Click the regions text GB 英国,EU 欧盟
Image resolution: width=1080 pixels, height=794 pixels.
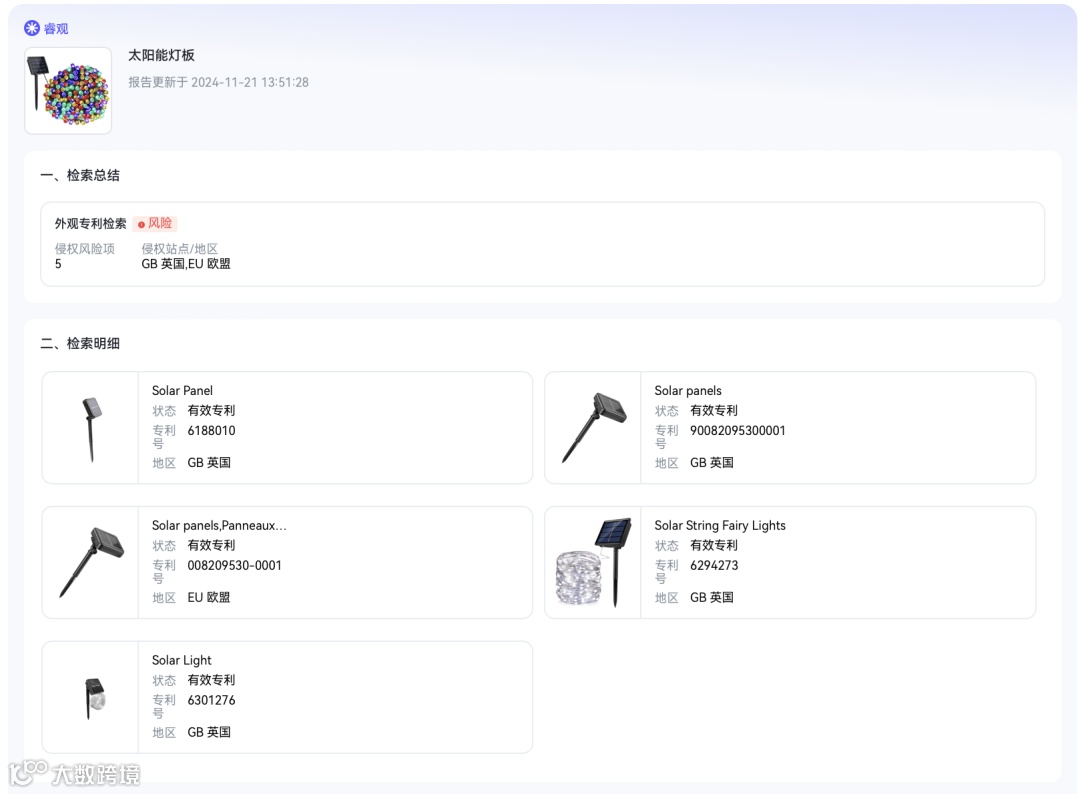point(186,264)
